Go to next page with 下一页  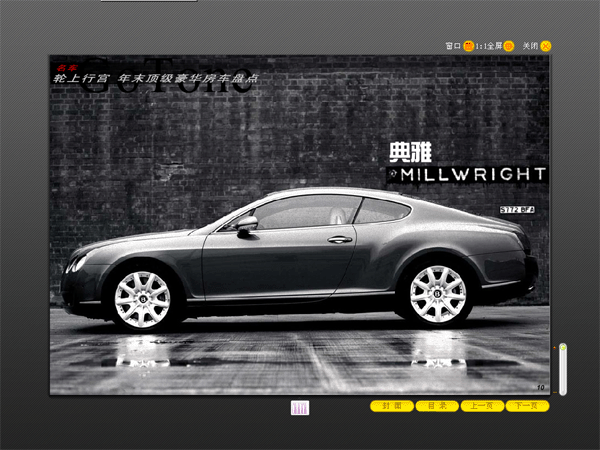coord(527,406)
